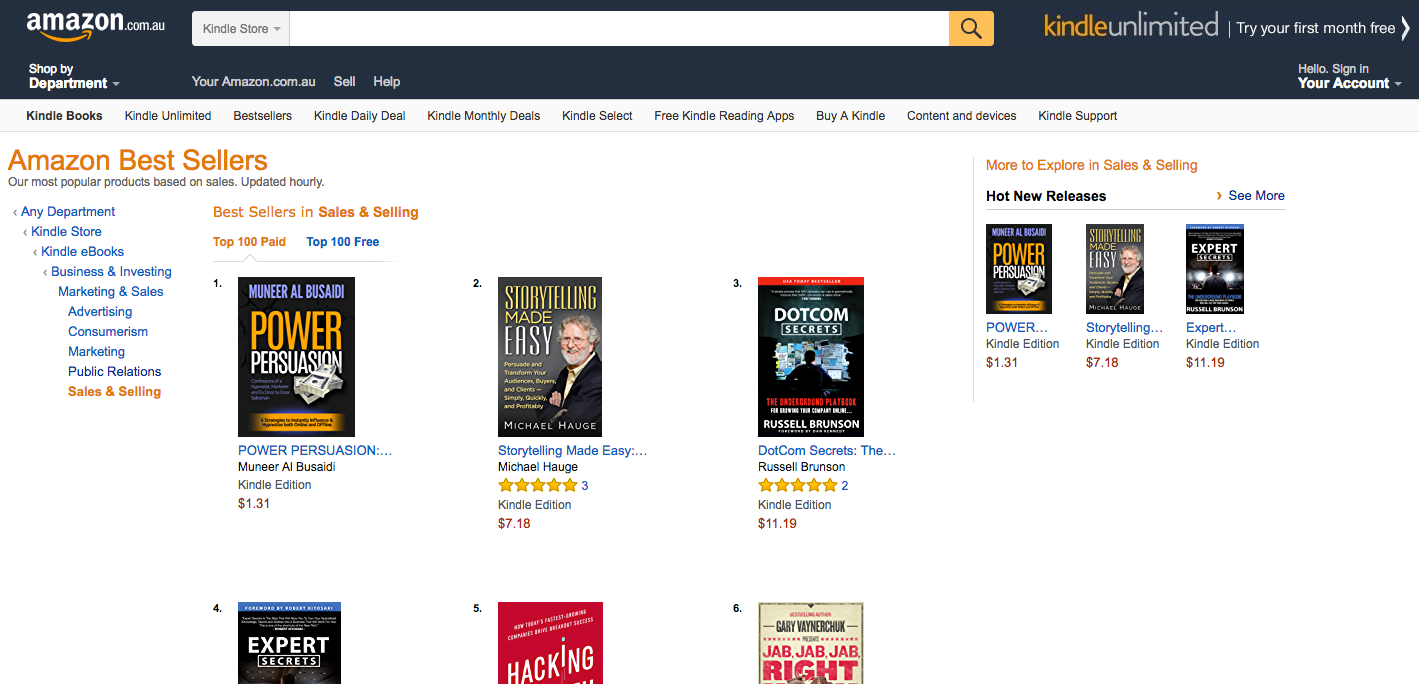The width and height of the screenshot is (1419, 684).
Task: Go back to Any Department
Action: (x=68, y=212)
